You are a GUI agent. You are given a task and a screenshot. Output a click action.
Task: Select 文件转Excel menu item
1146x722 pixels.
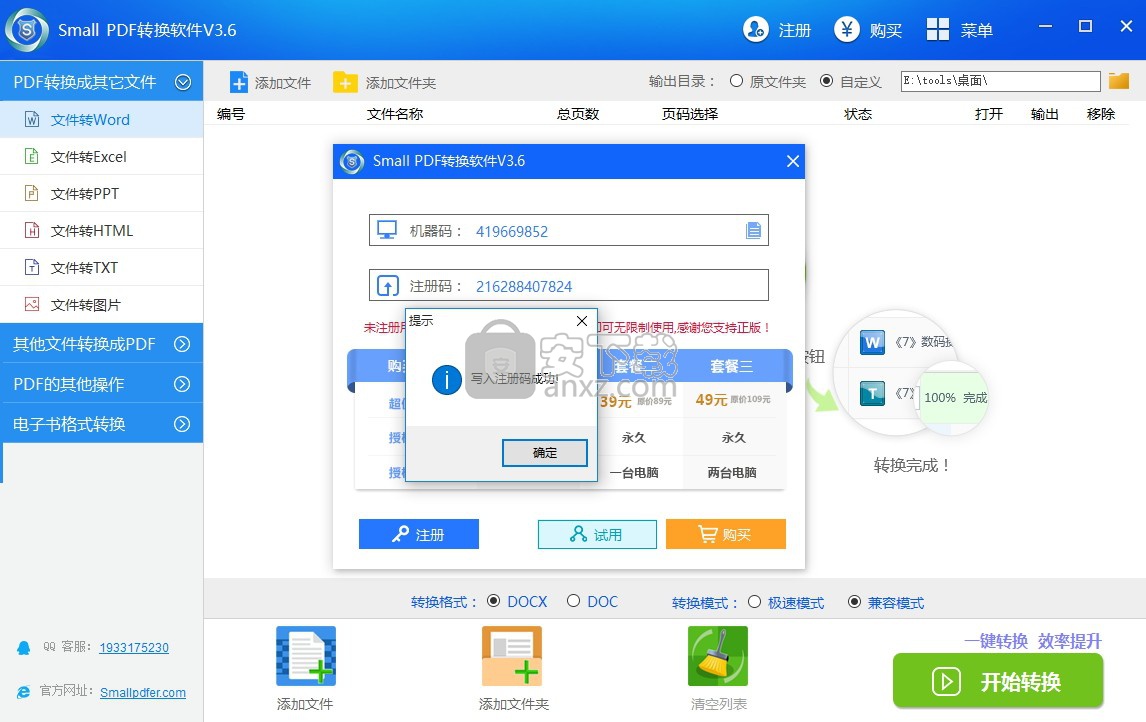pyautogui.click(x=102, y=156)
